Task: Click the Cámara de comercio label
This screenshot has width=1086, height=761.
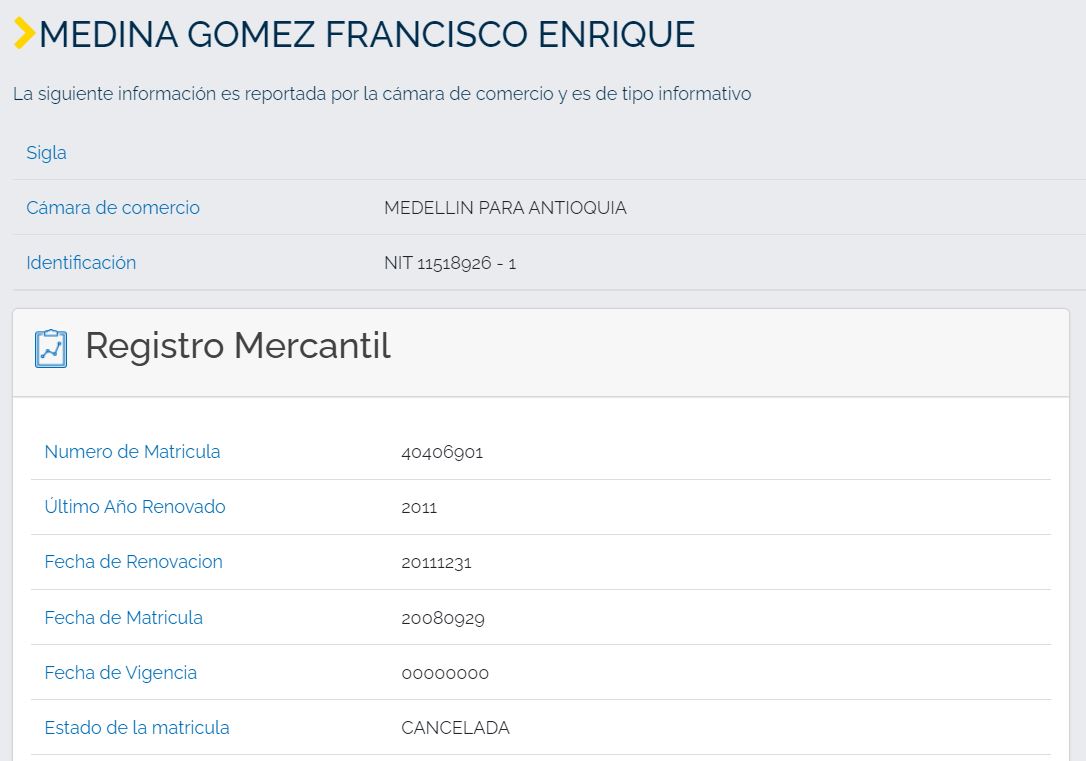Action: click(x=113, y=208)
